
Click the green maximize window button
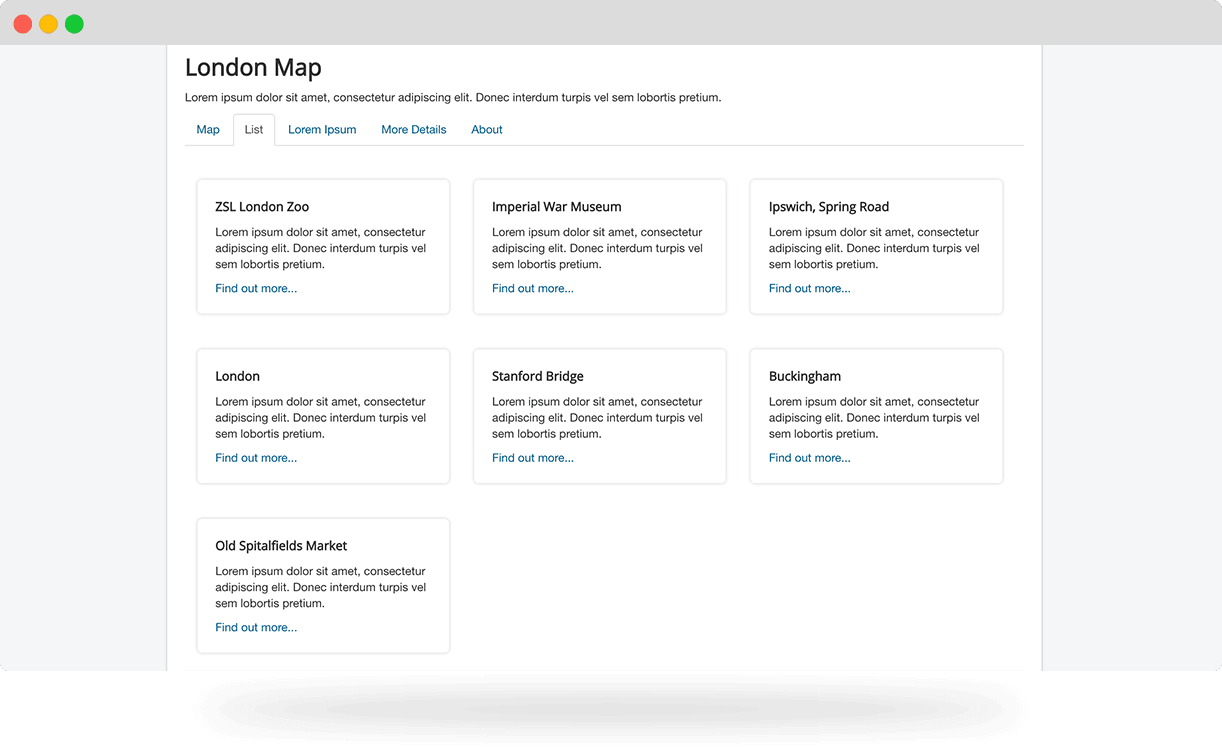(74, 24)
